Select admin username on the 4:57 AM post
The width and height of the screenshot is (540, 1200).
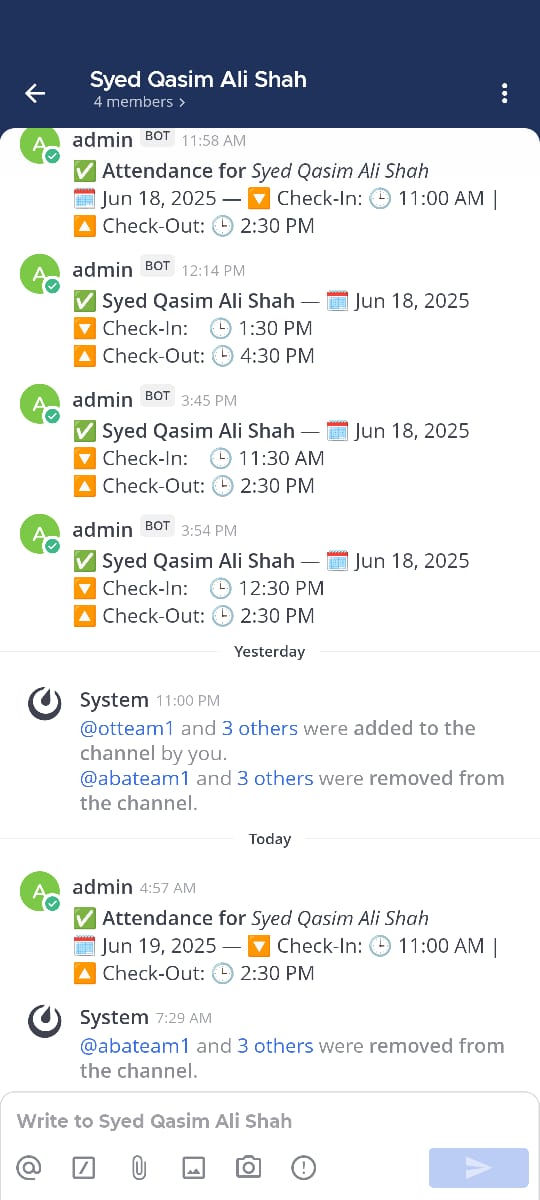102,887
